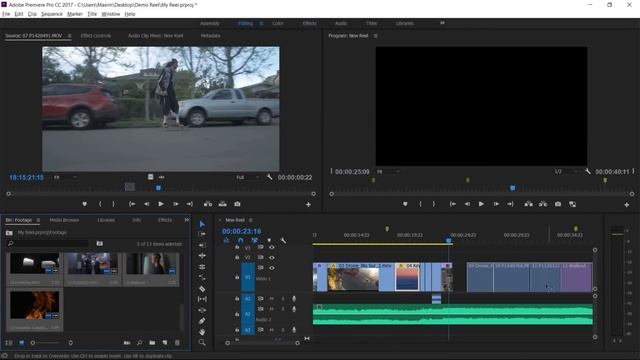640x360 pixels.
Task: Open New Reel timeline panel menu
Action: pyautogui.click(x=251, y=220)
